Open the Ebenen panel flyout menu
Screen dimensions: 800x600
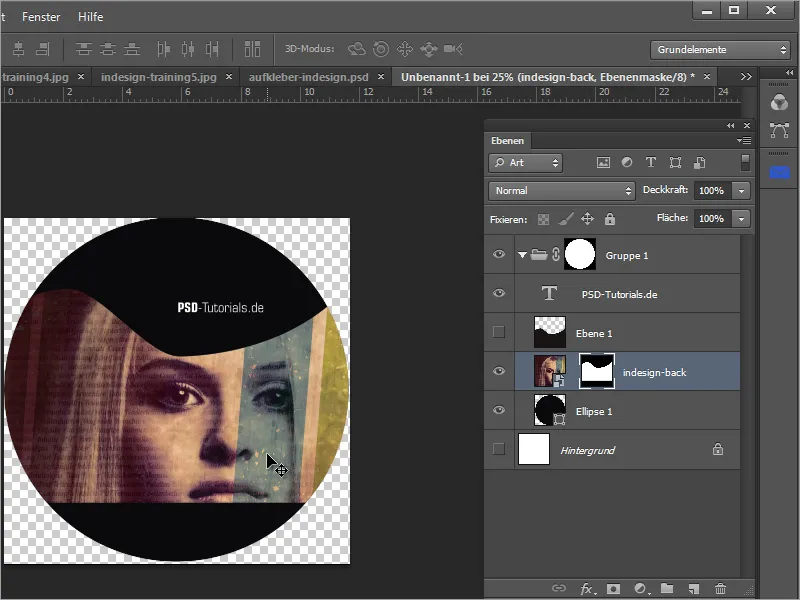[x=744, y=140]
